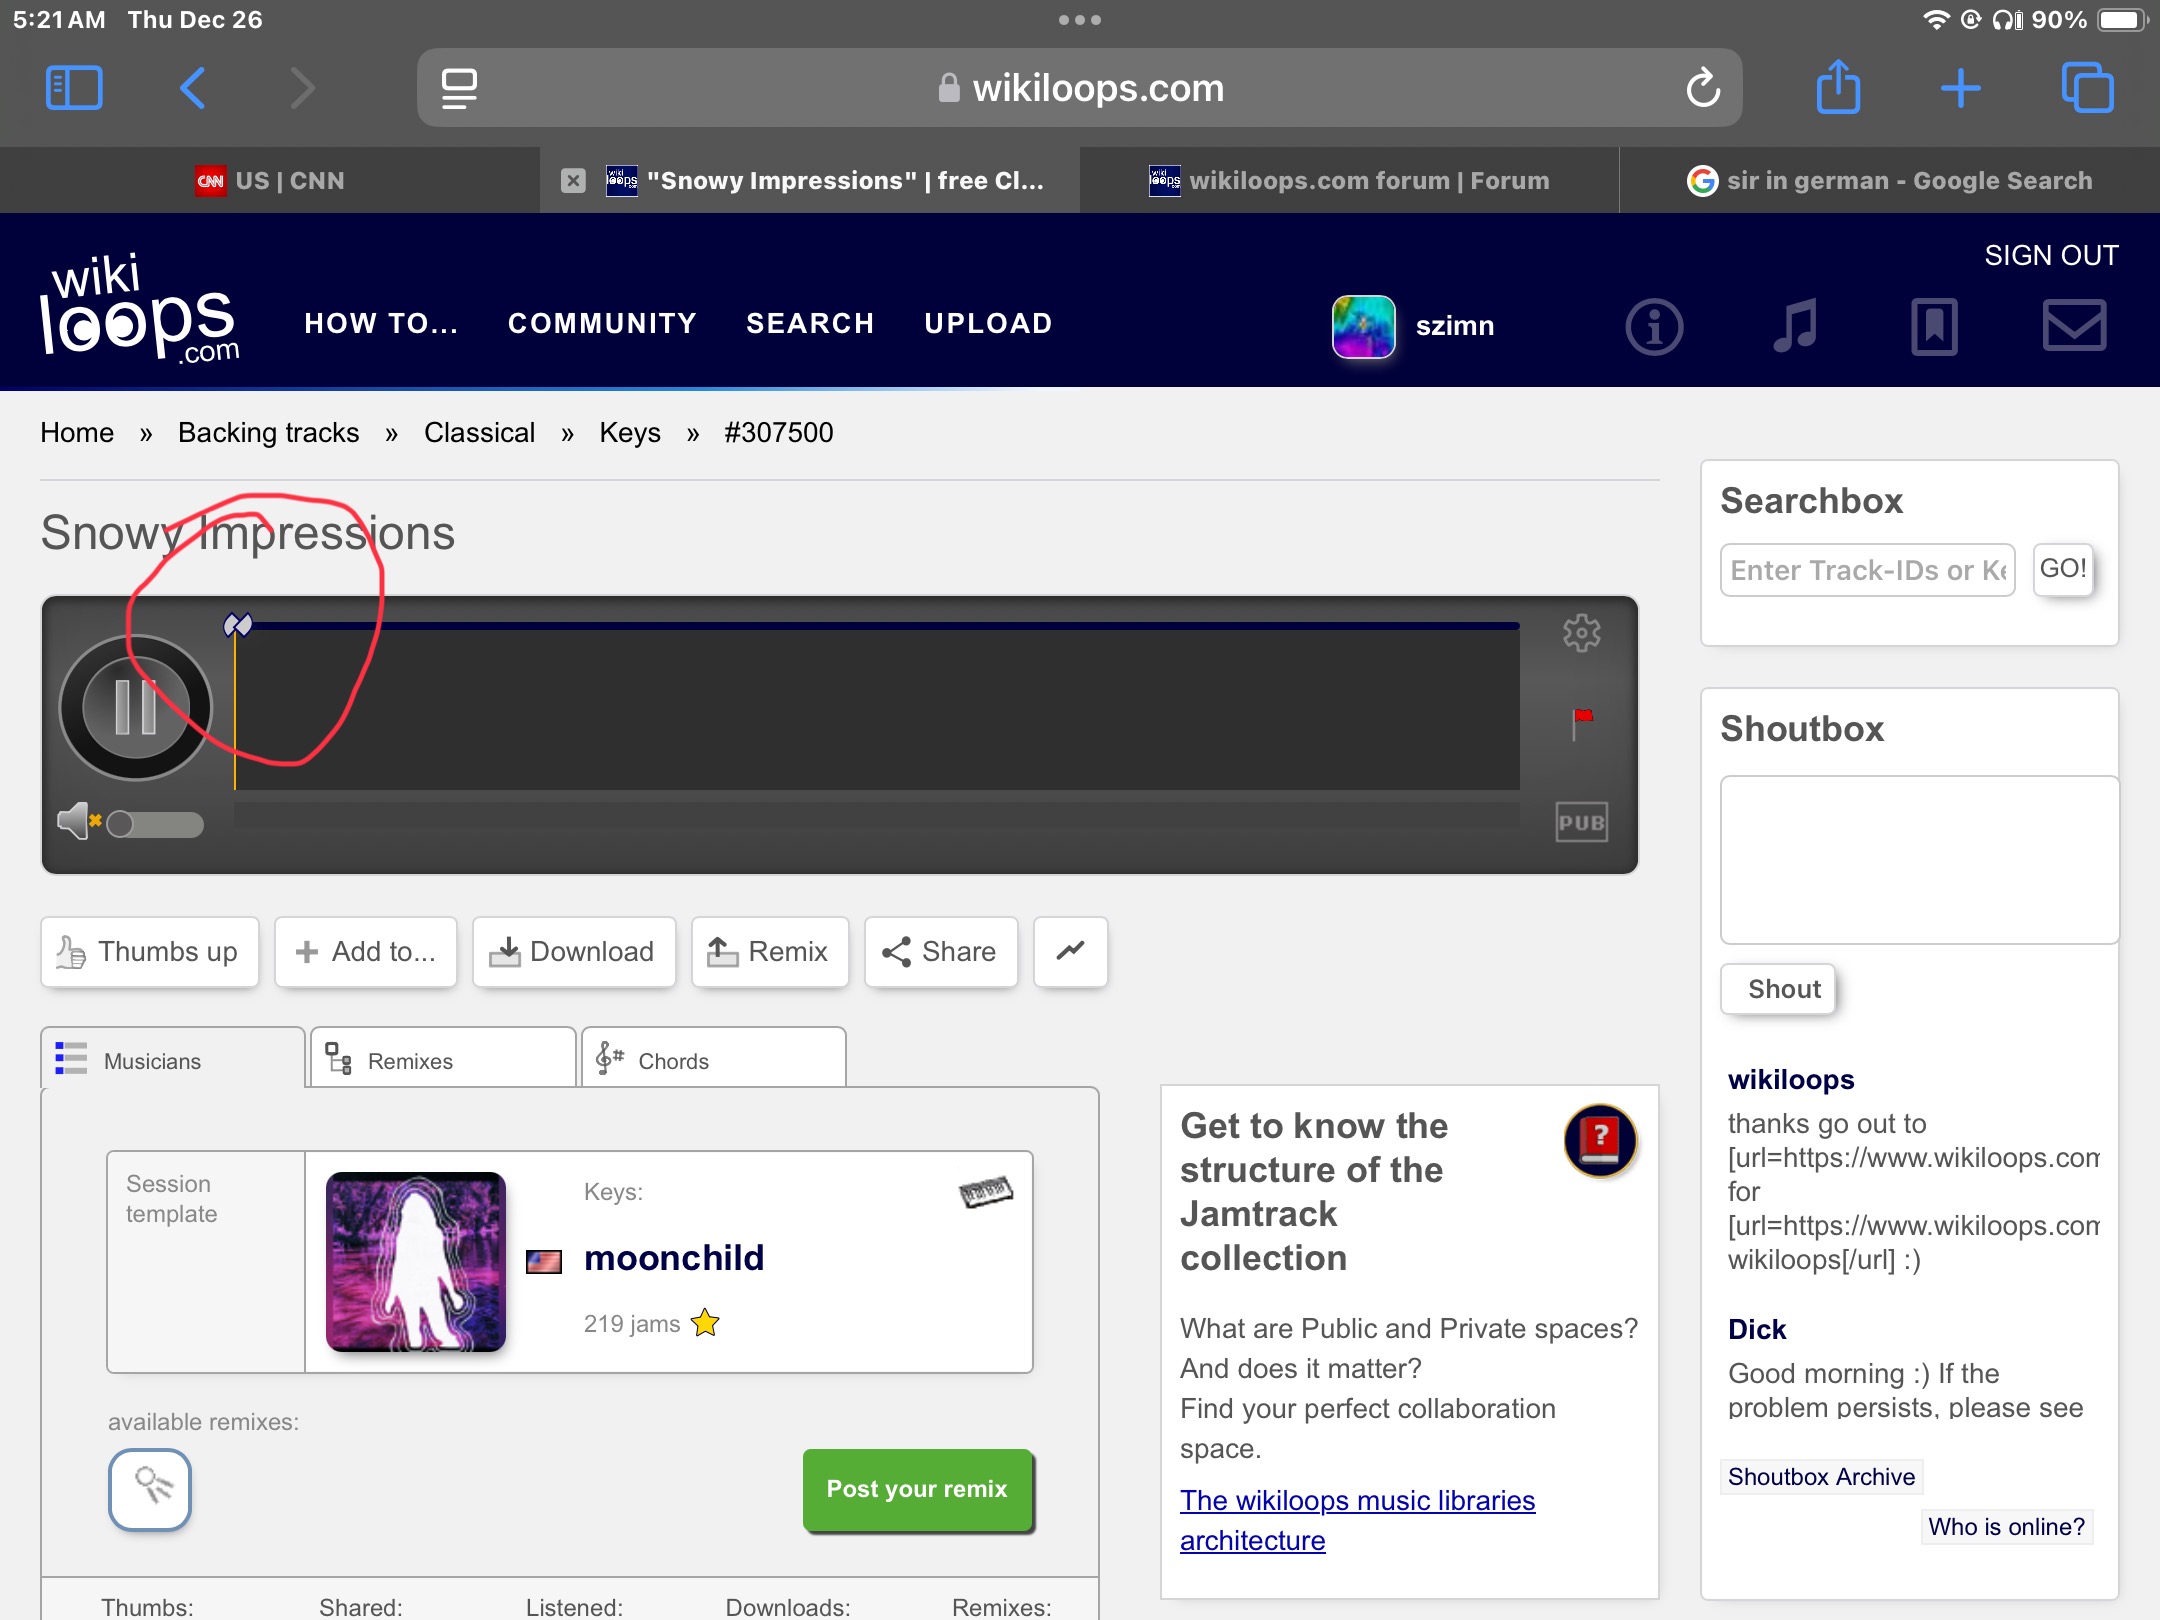Seek in the player waveform area
This screenshot has height=1620, width=2160.
pos(877,709)
